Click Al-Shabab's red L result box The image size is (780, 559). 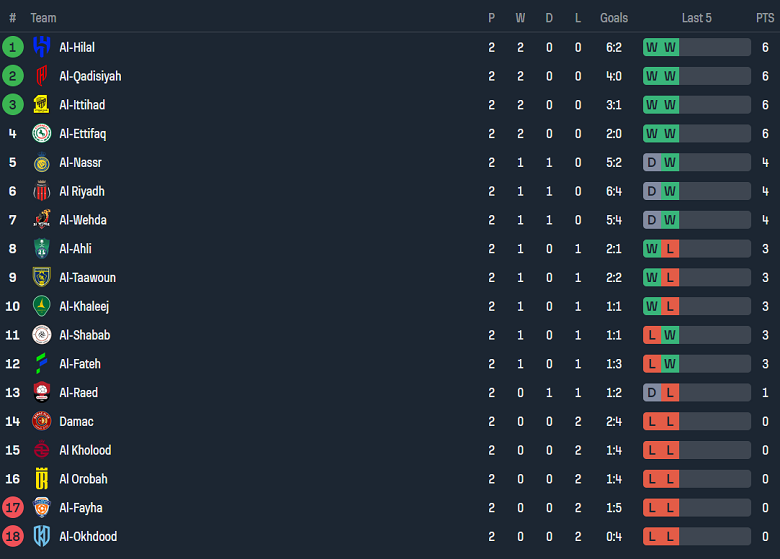point(652,335)
